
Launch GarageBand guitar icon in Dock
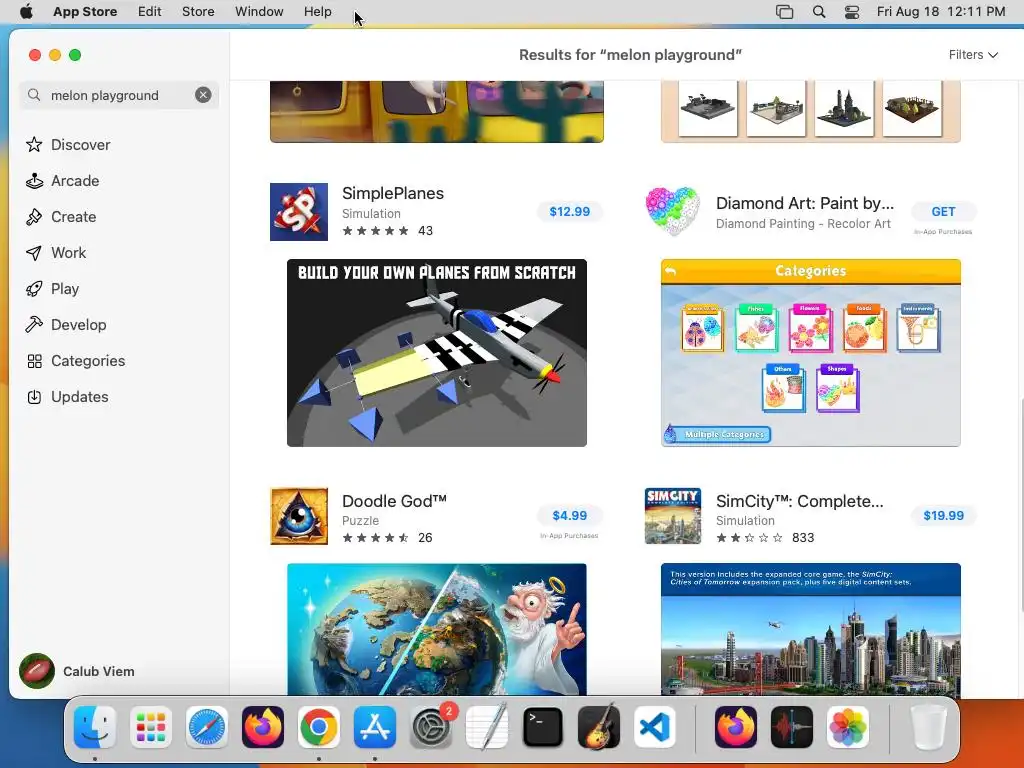pos(599,727)
